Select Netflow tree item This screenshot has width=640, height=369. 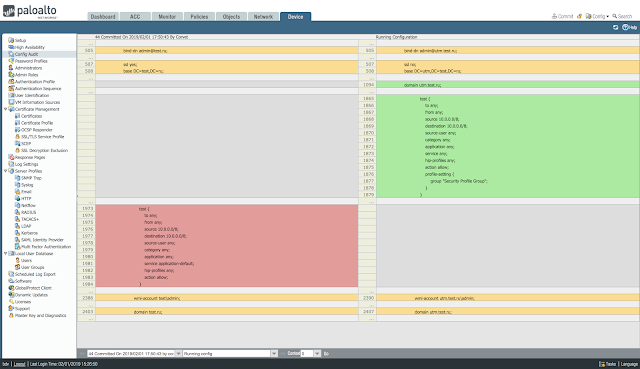28,205
